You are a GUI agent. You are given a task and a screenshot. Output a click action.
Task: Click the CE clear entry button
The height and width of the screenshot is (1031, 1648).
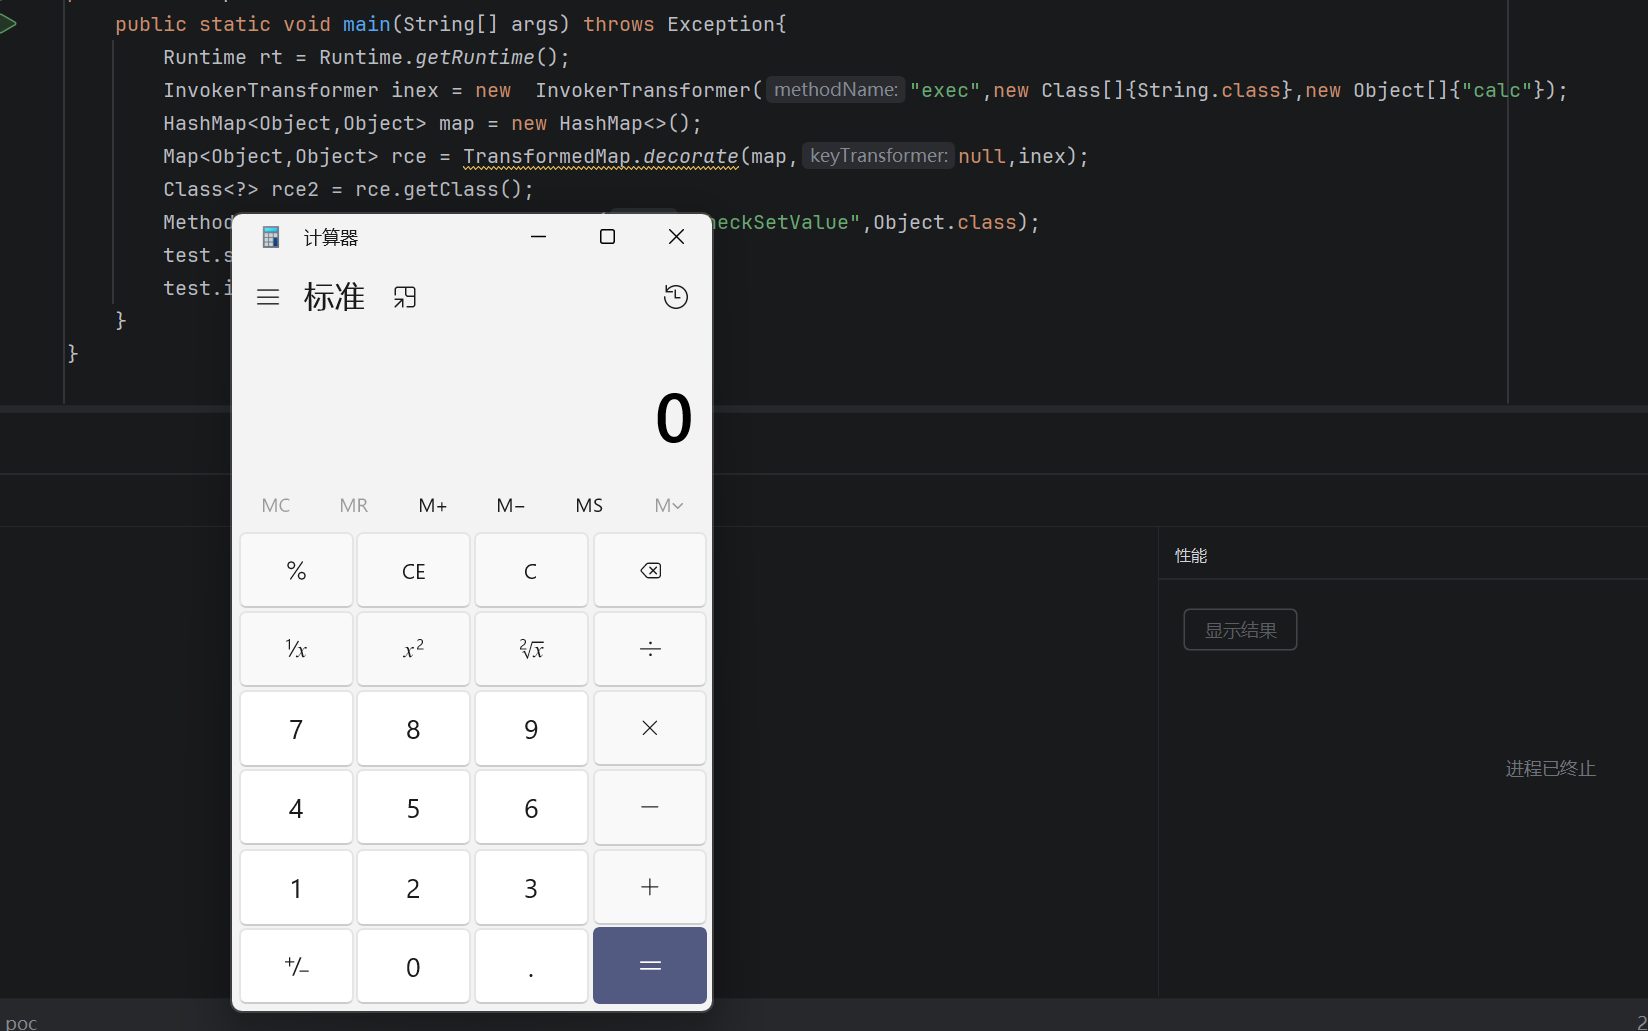click(x=413, y=571)
